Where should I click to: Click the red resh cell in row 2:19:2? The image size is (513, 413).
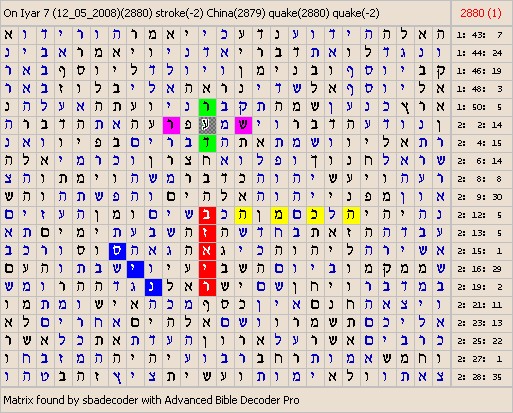(x=207, y=287)
